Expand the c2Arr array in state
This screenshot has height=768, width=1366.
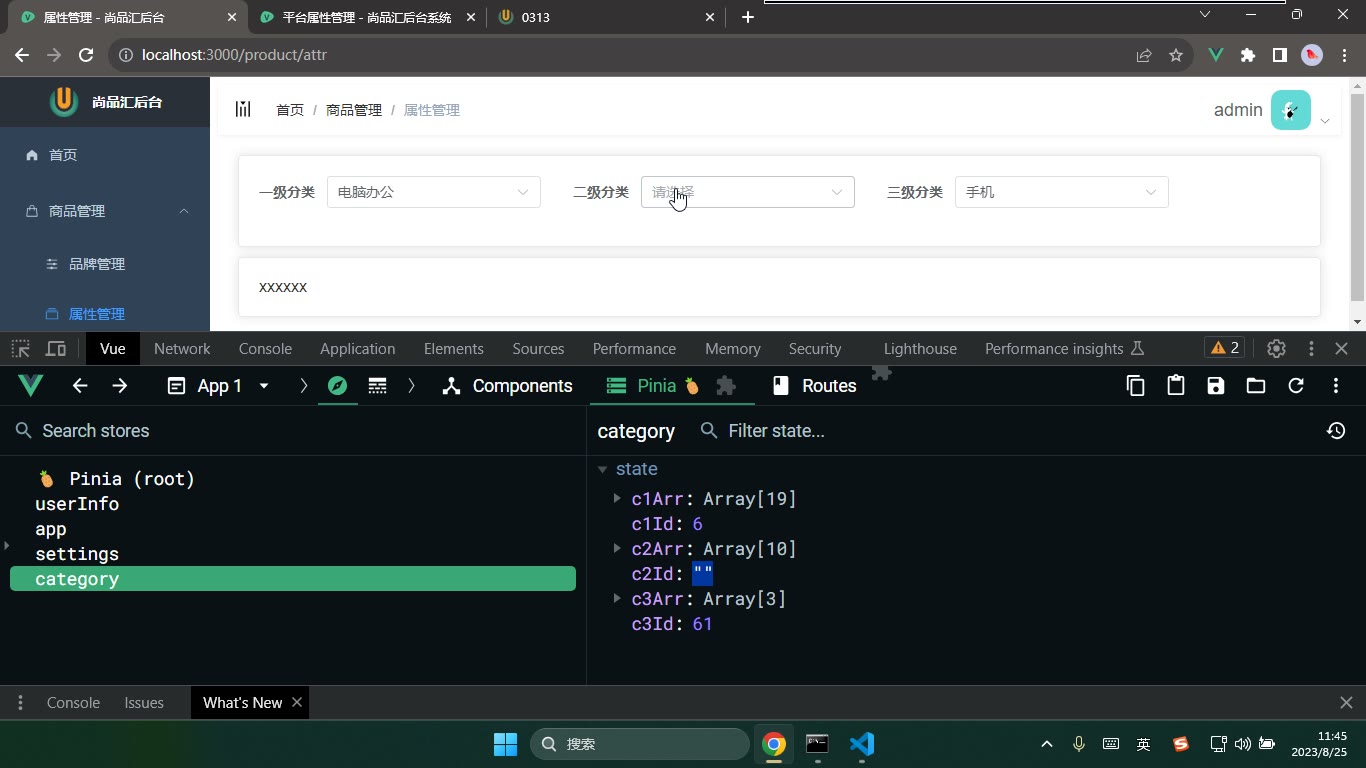click(617, 548)
